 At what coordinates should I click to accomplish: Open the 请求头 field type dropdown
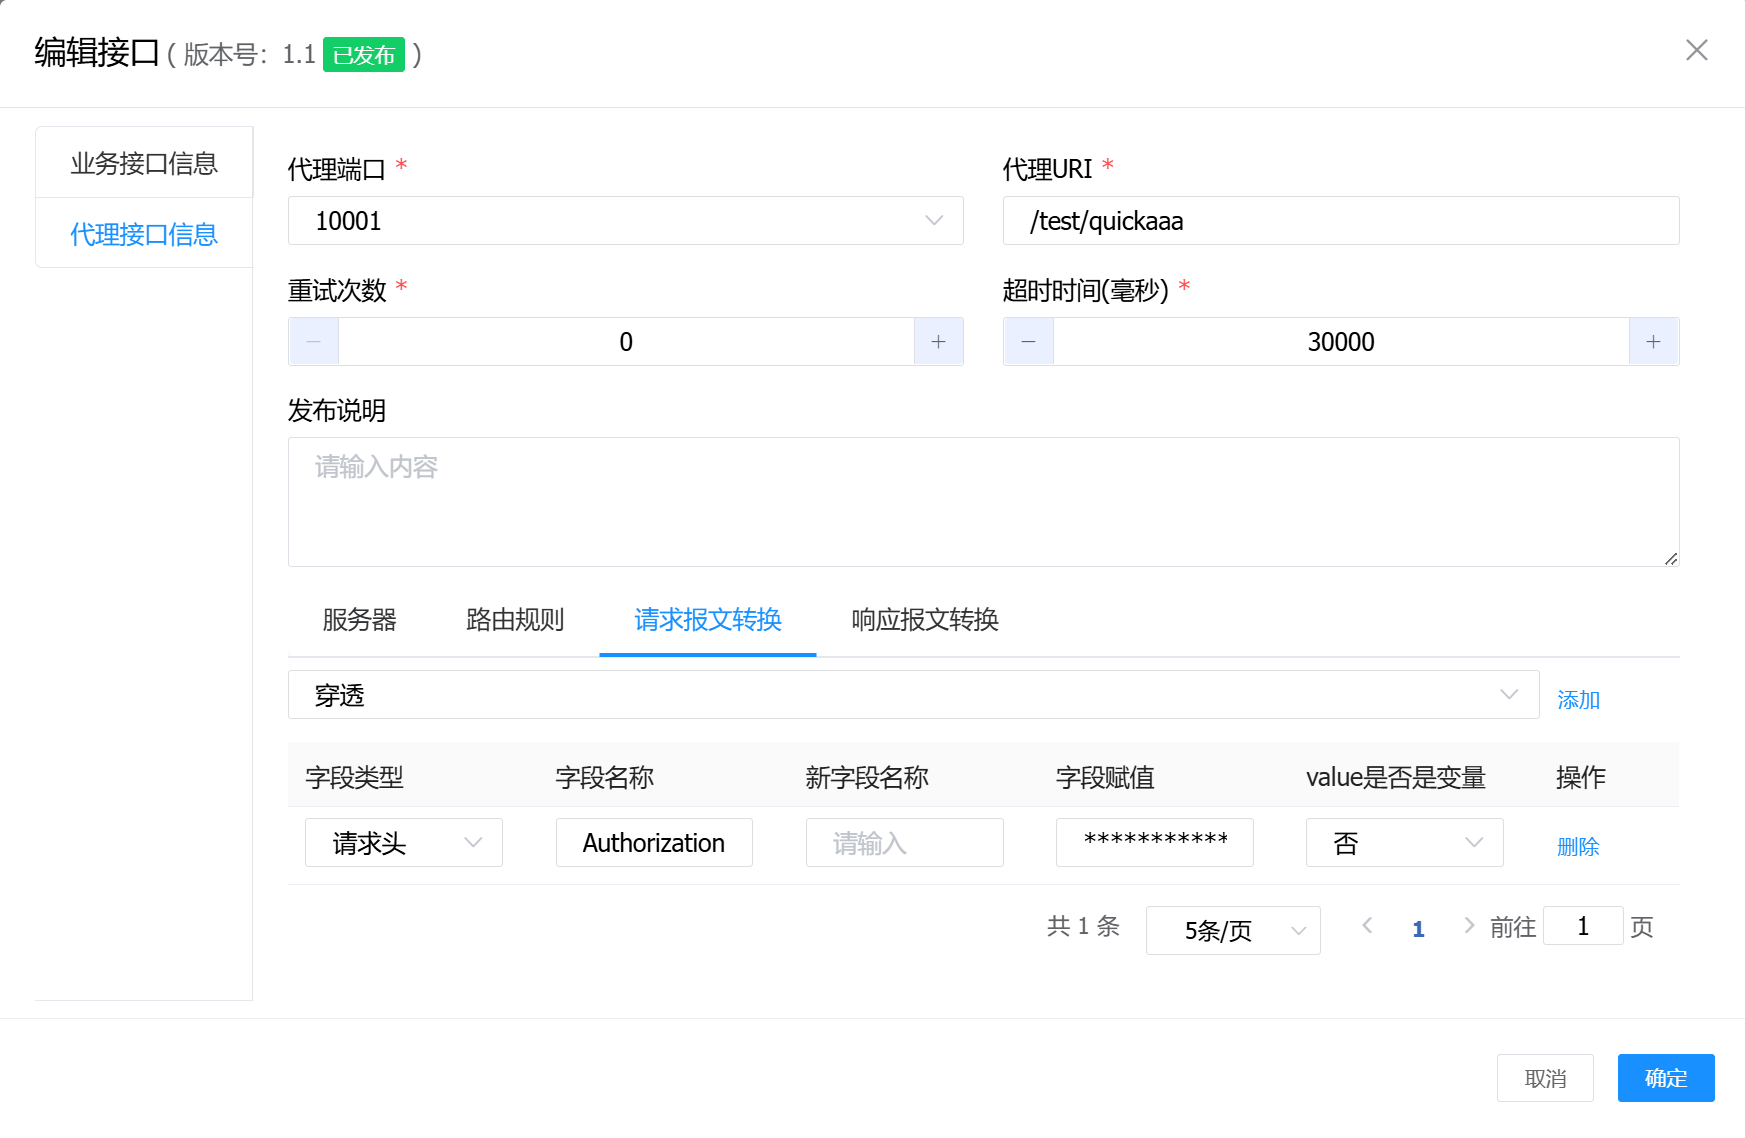tap(403, 843)
